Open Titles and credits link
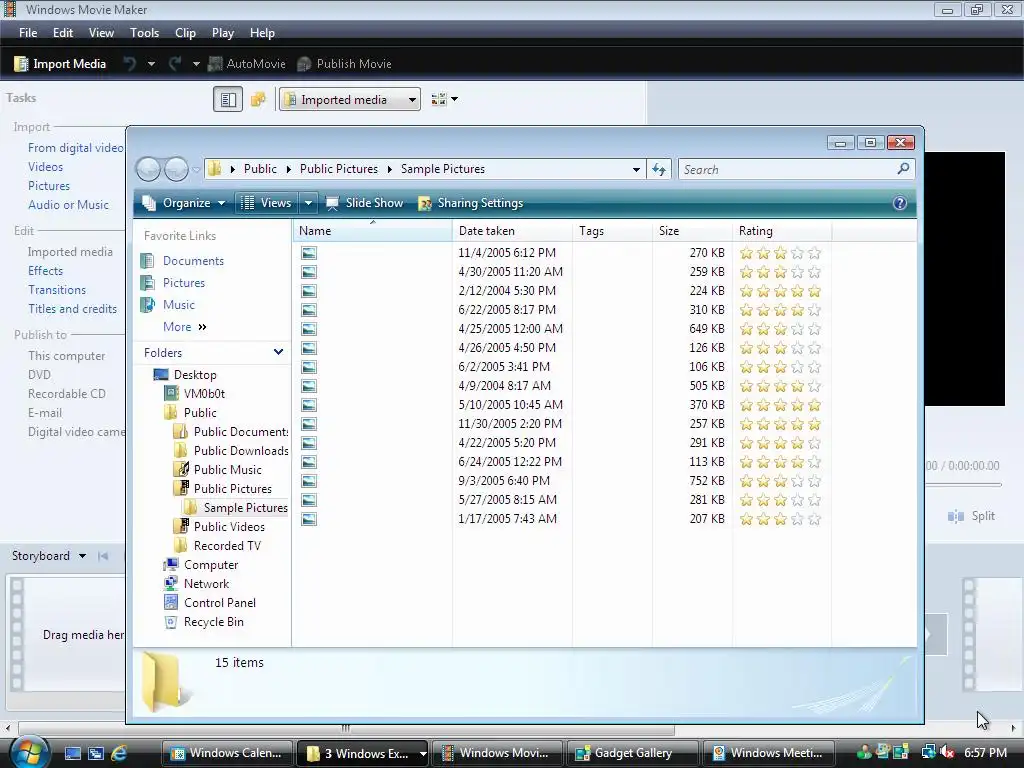Viewport: 1024px width, 768px height. tap(72, 308)
